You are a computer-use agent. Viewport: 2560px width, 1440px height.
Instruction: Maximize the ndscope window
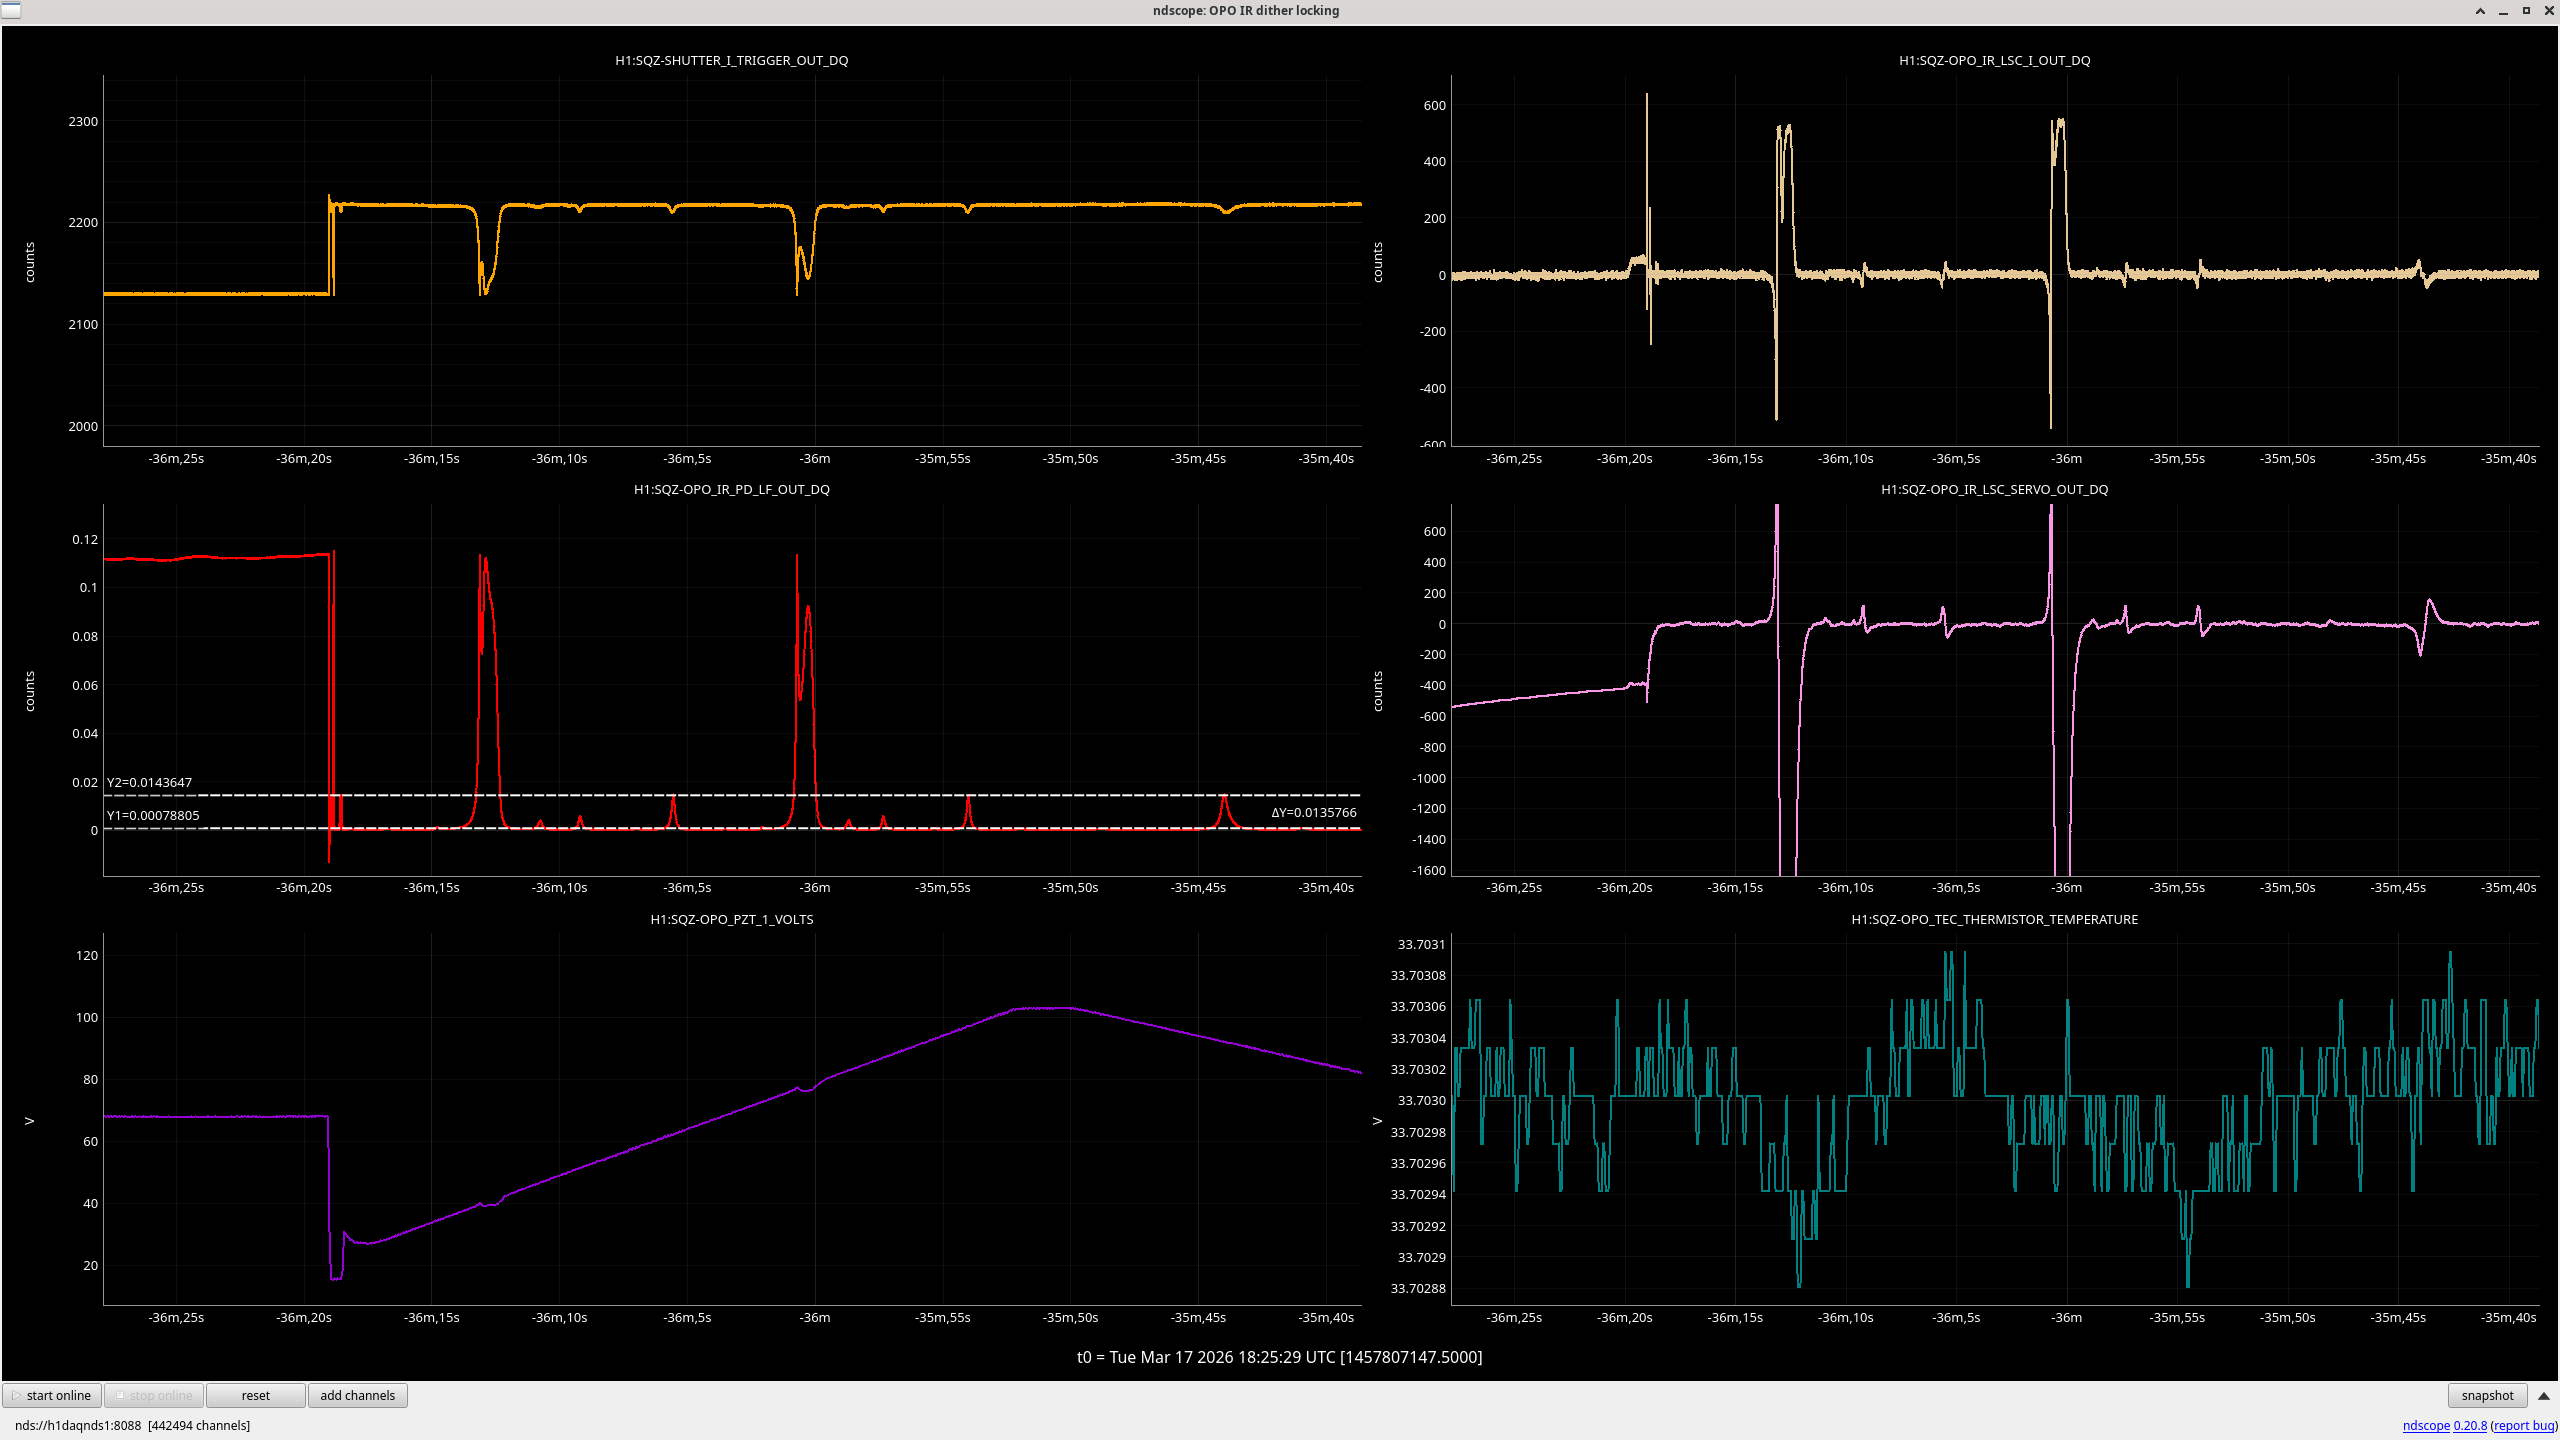(x=2526, y=11)
